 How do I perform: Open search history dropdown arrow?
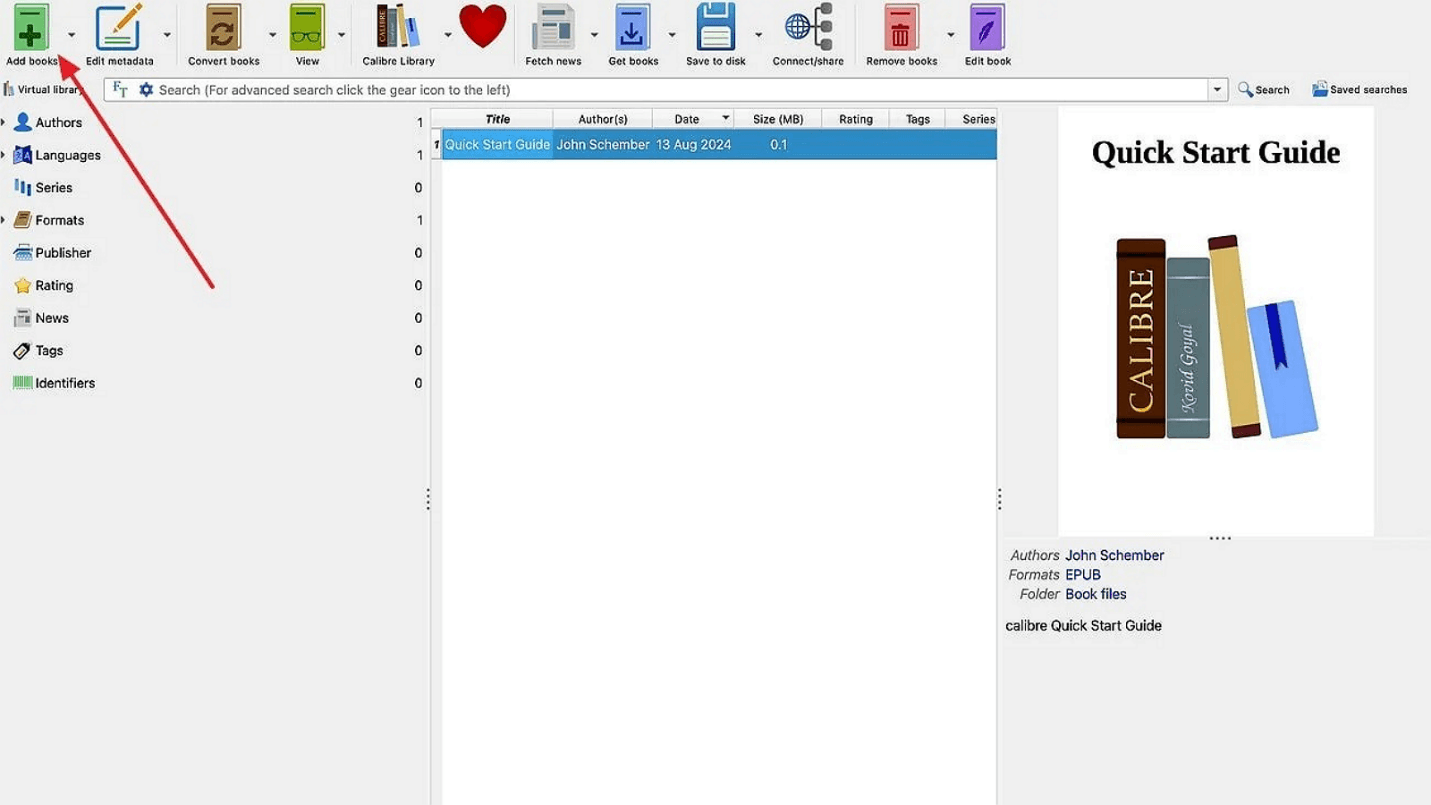point(1217,89)
